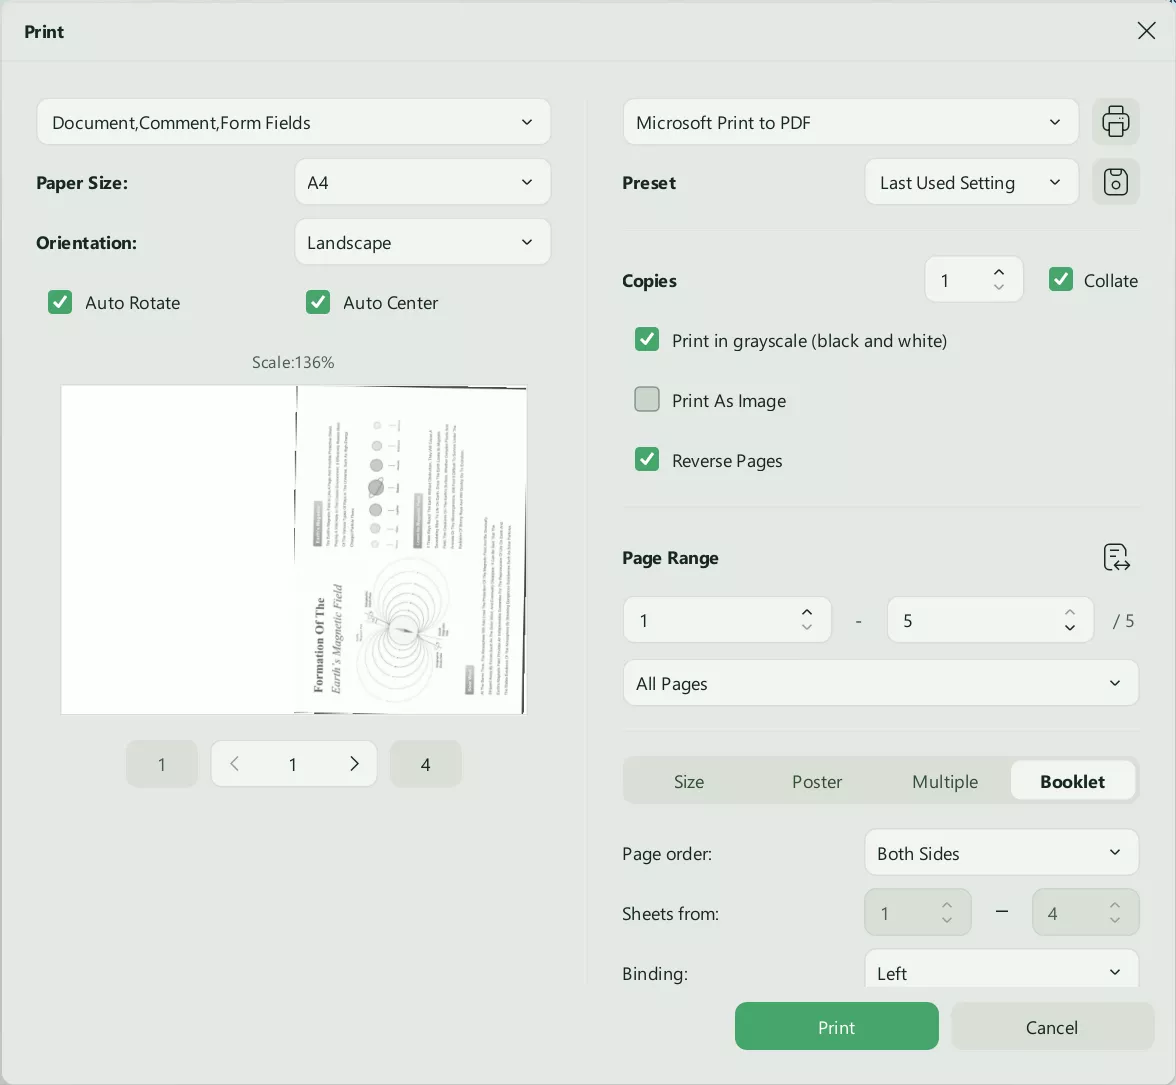This screenshot has height=1085, width=1176.
Task: Uncheck Auto Center
Action: [318, 302]
